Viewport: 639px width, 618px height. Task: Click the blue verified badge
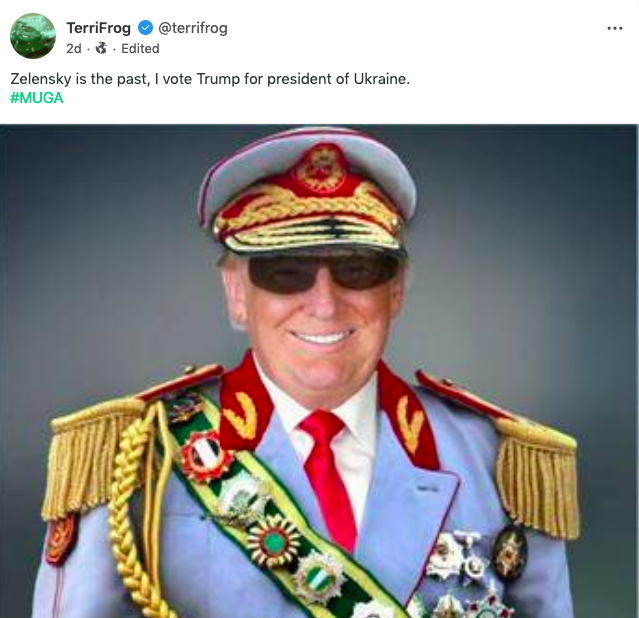145,28
